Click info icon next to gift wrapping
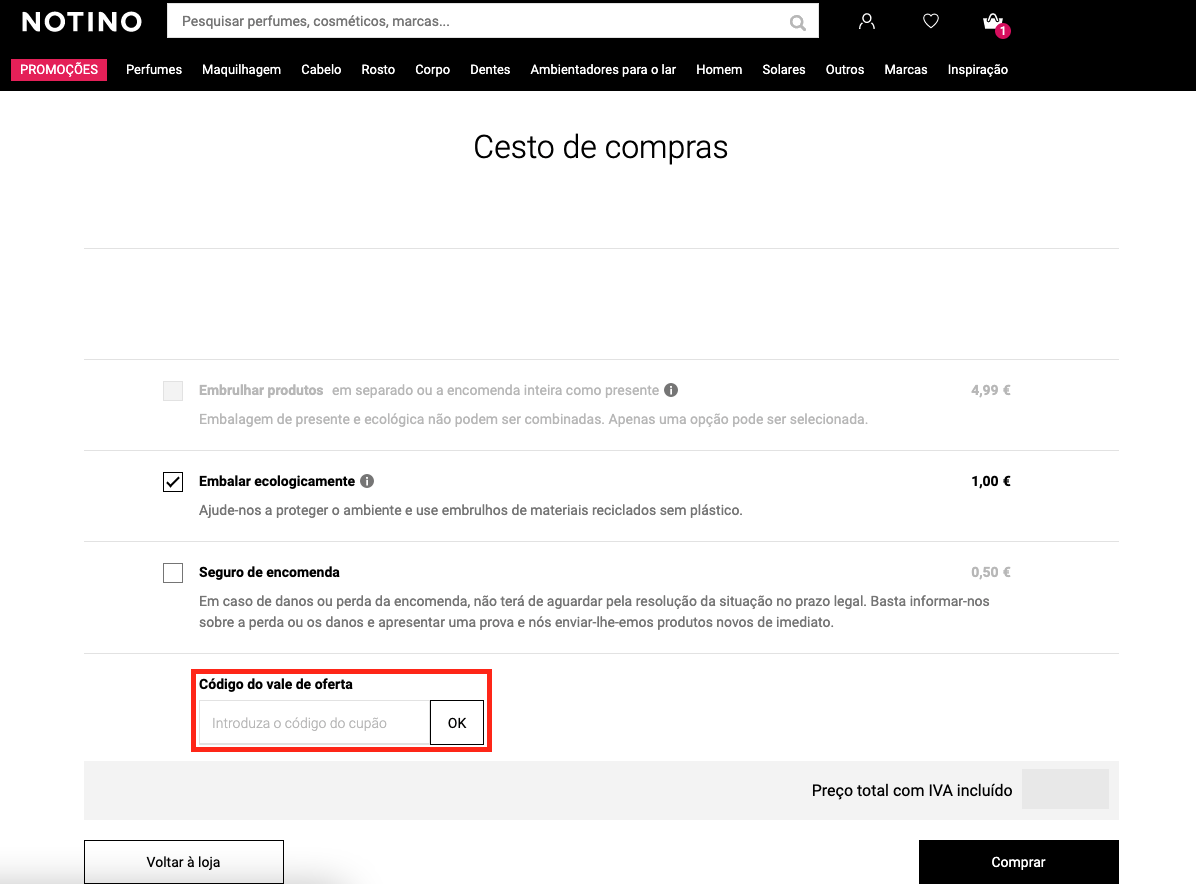The height and width of the screenshot is (884, 1196). (x=671, y=390)
